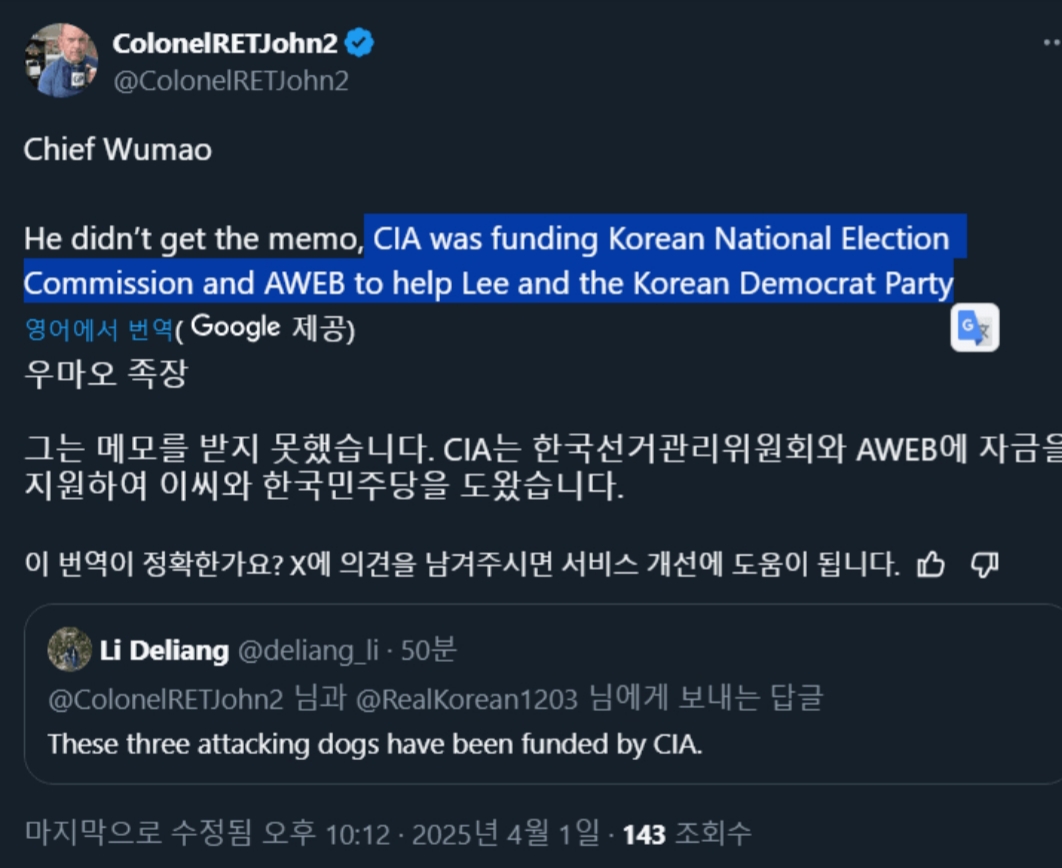Open the ColonelRETJohn2 display name link
Image resolution: width=1062 pixels, height=868 pixels.
tap(226, 44)
